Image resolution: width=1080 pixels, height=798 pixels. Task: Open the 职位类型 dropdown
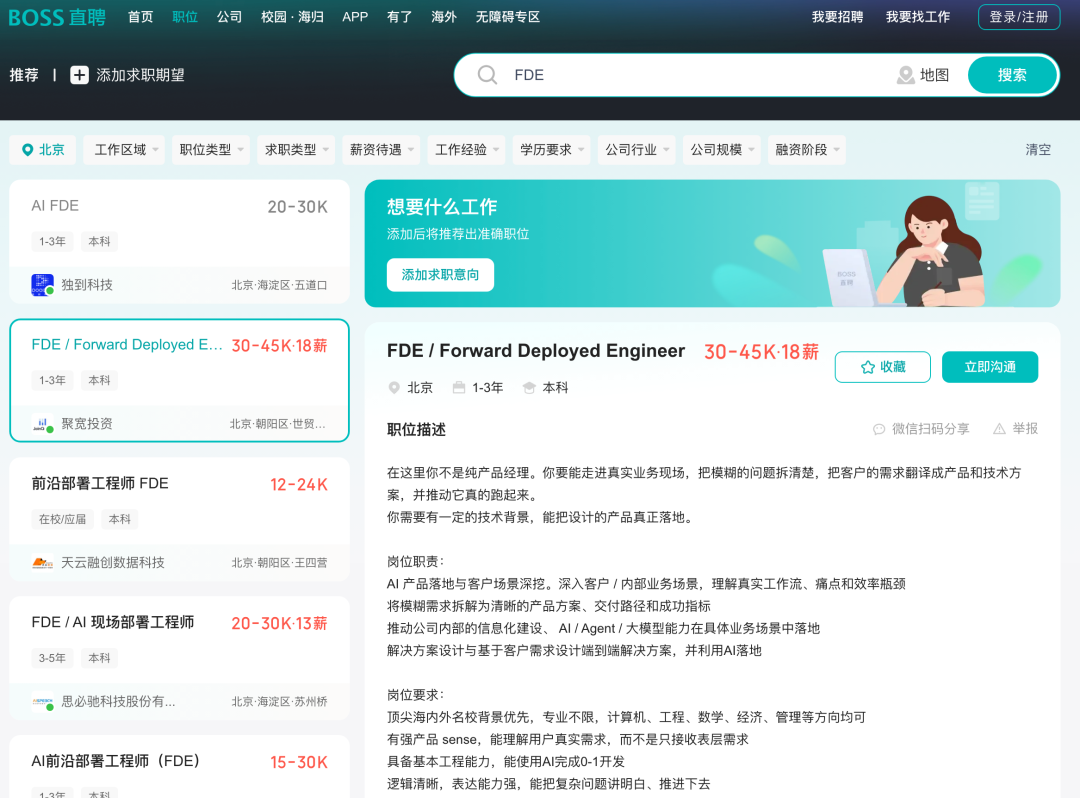coord(209,149)
